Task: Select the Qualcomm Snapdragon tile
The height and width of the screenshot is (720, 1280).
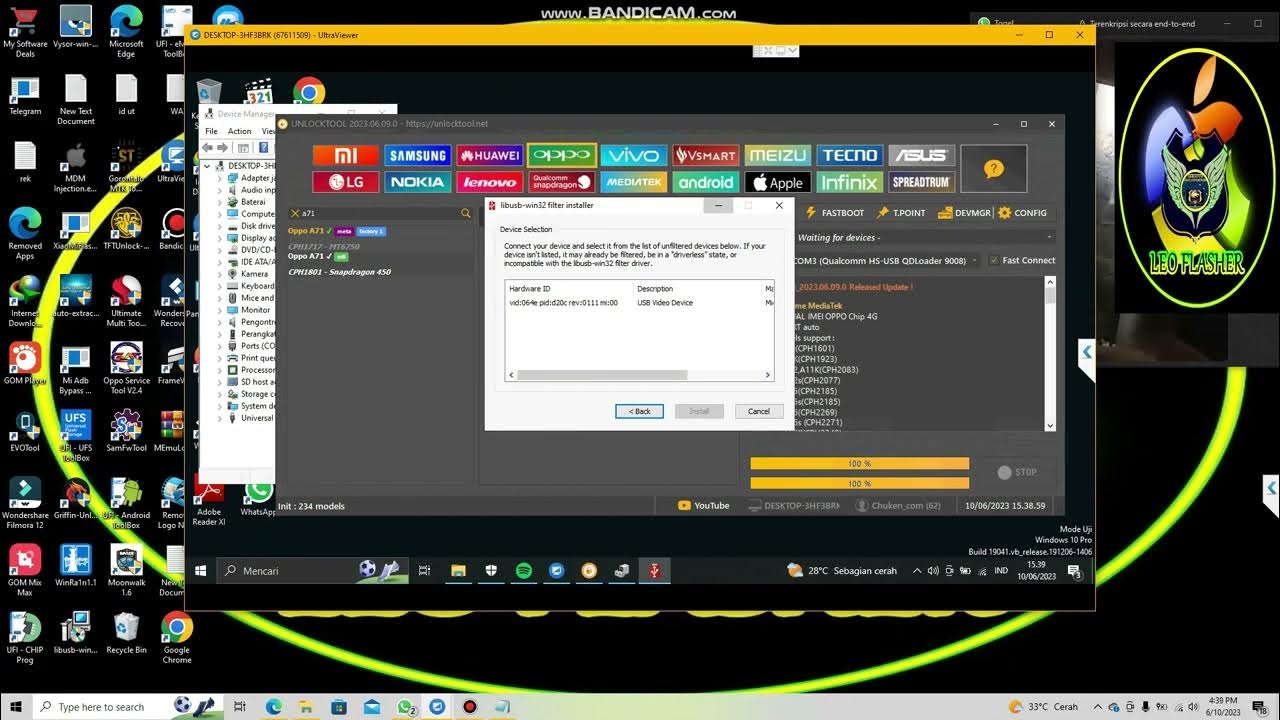Action: pos(562,182)
